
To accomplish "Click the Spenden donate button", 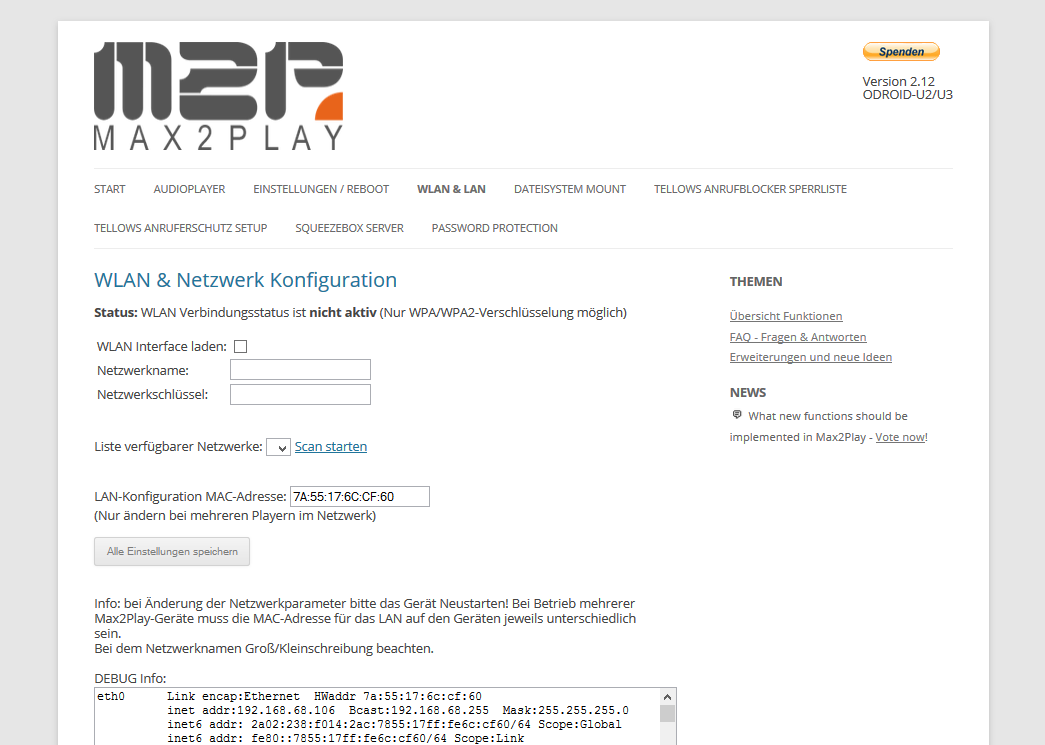I will click(901, 51).
